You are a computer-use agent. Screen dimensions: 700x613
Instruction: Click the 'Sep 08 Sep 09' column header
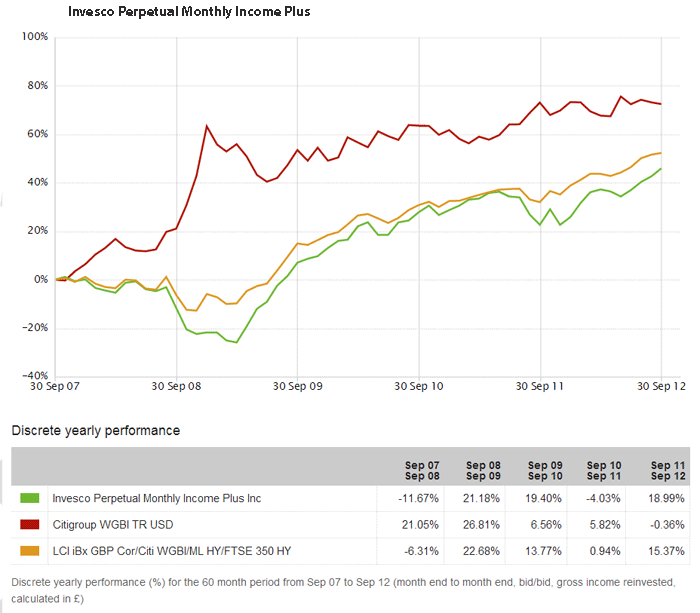coord(483,471)
